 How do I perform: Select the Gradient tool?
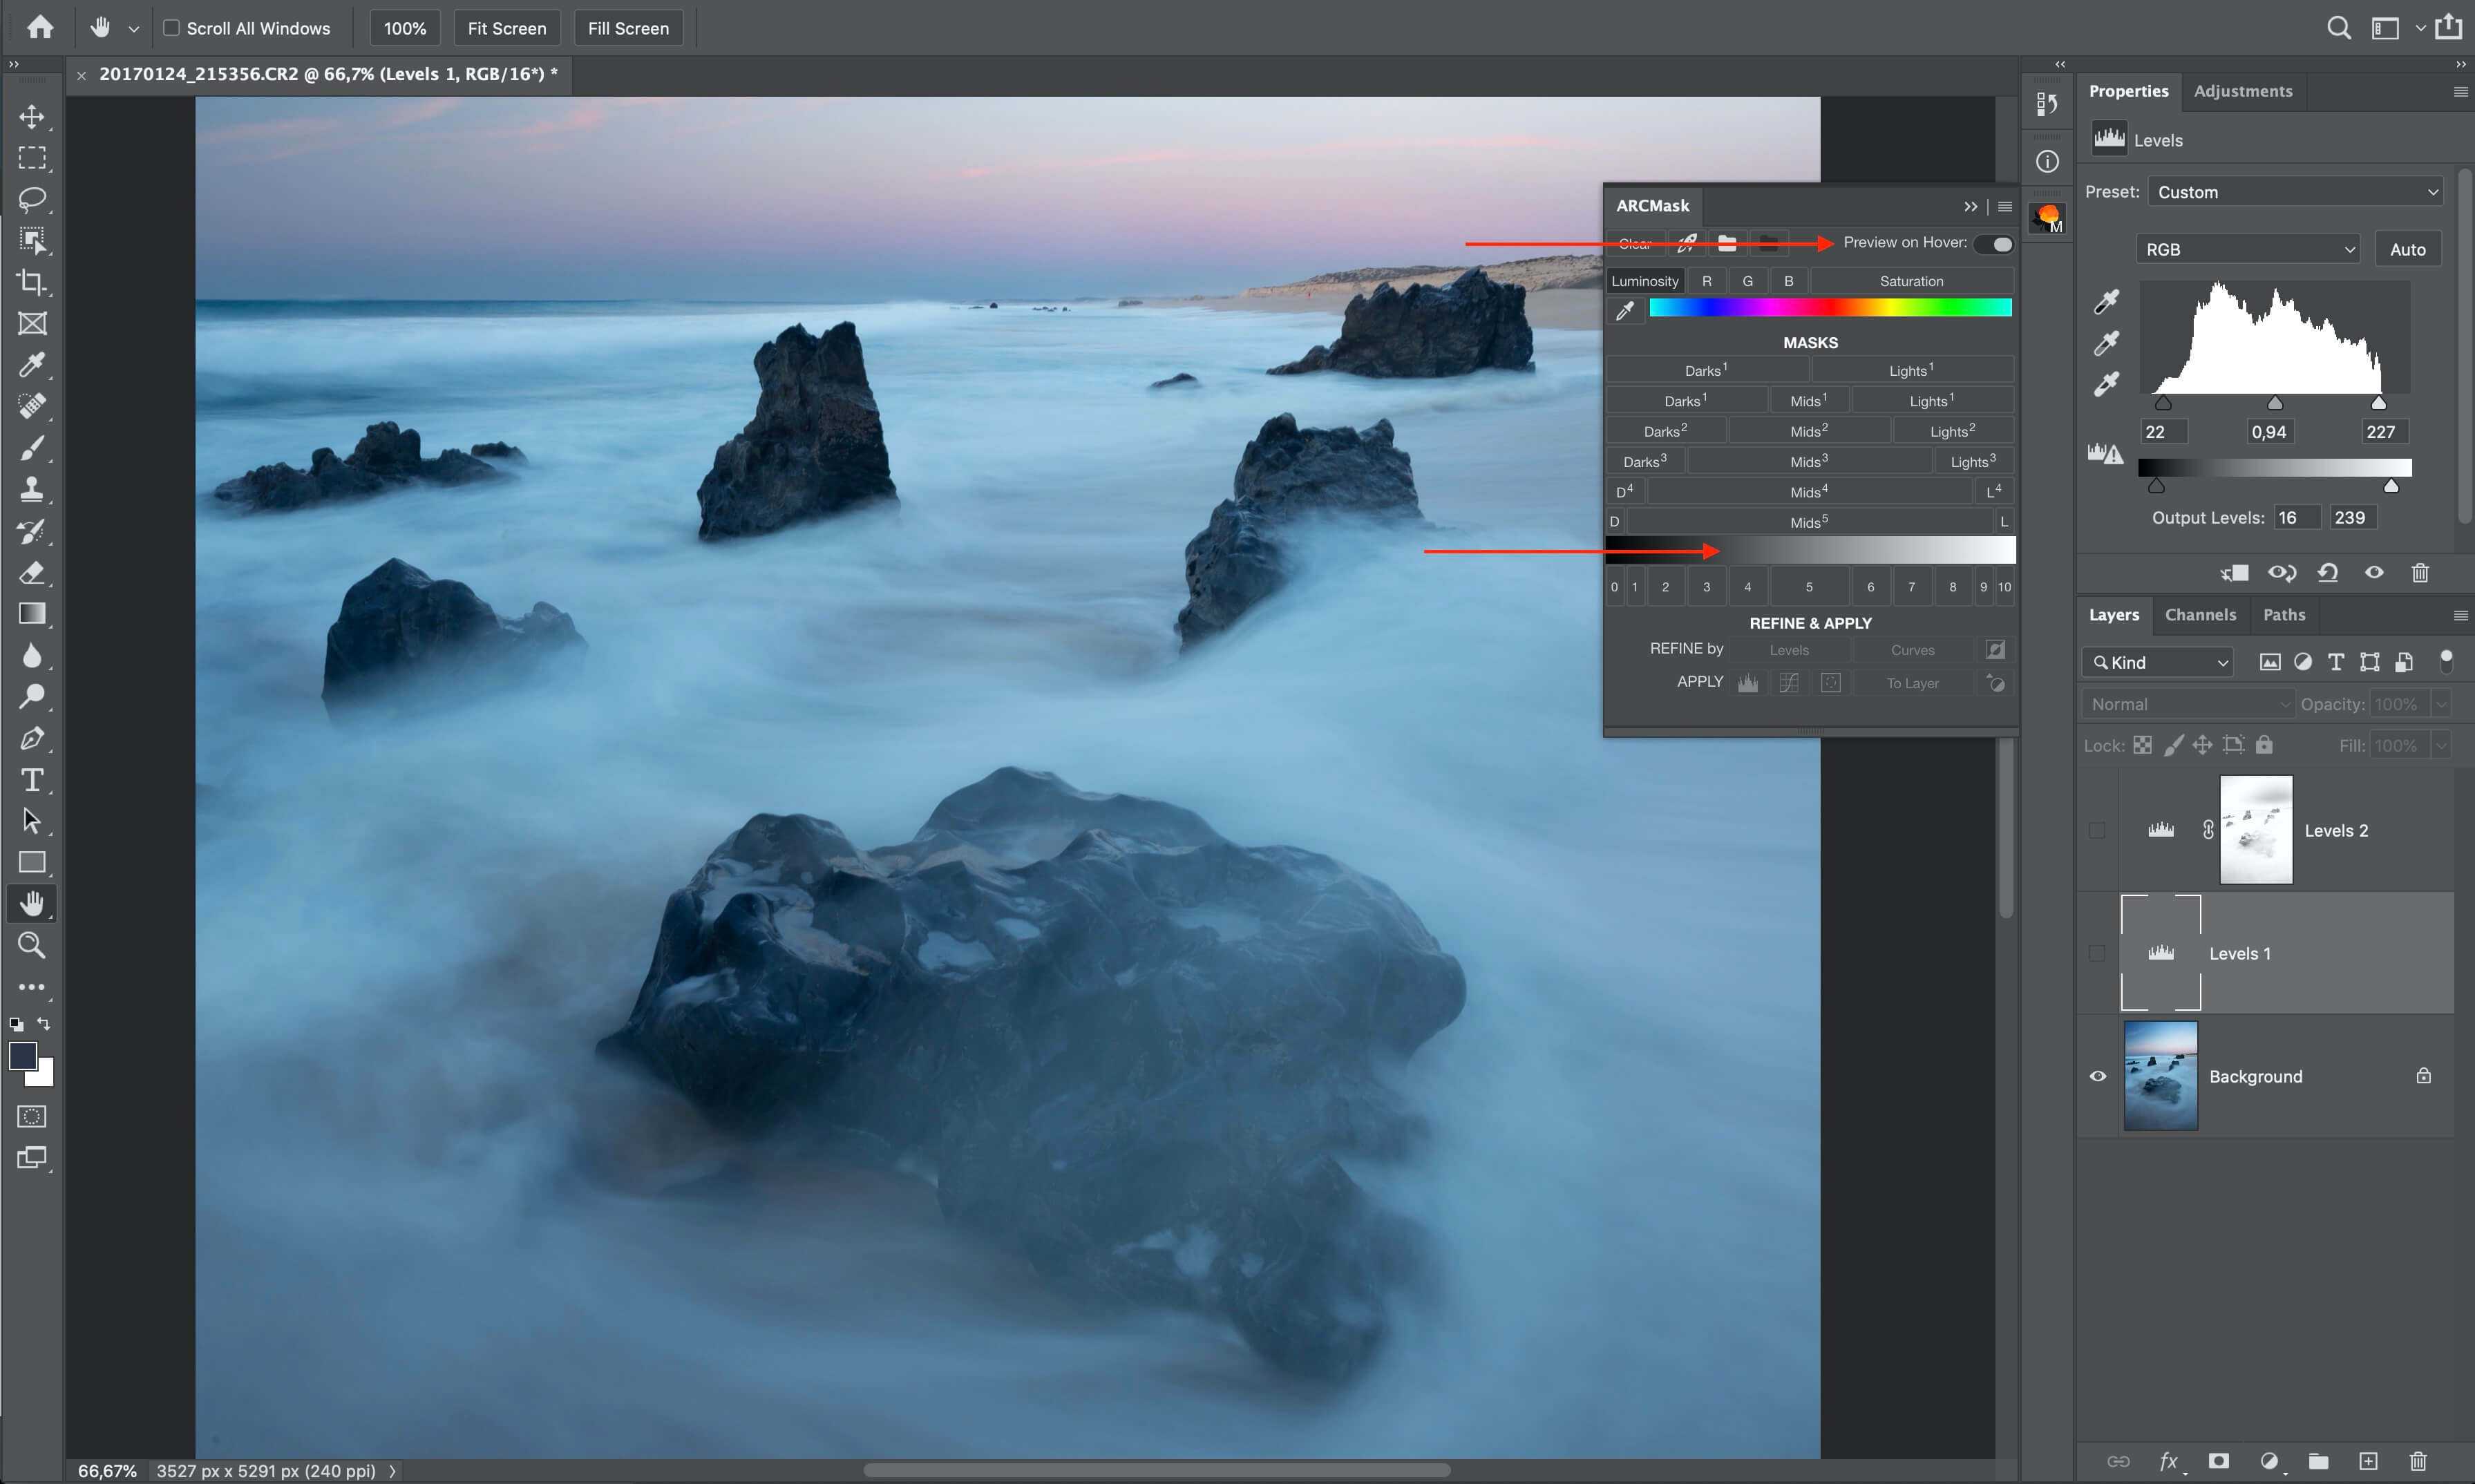coord(32,614)
